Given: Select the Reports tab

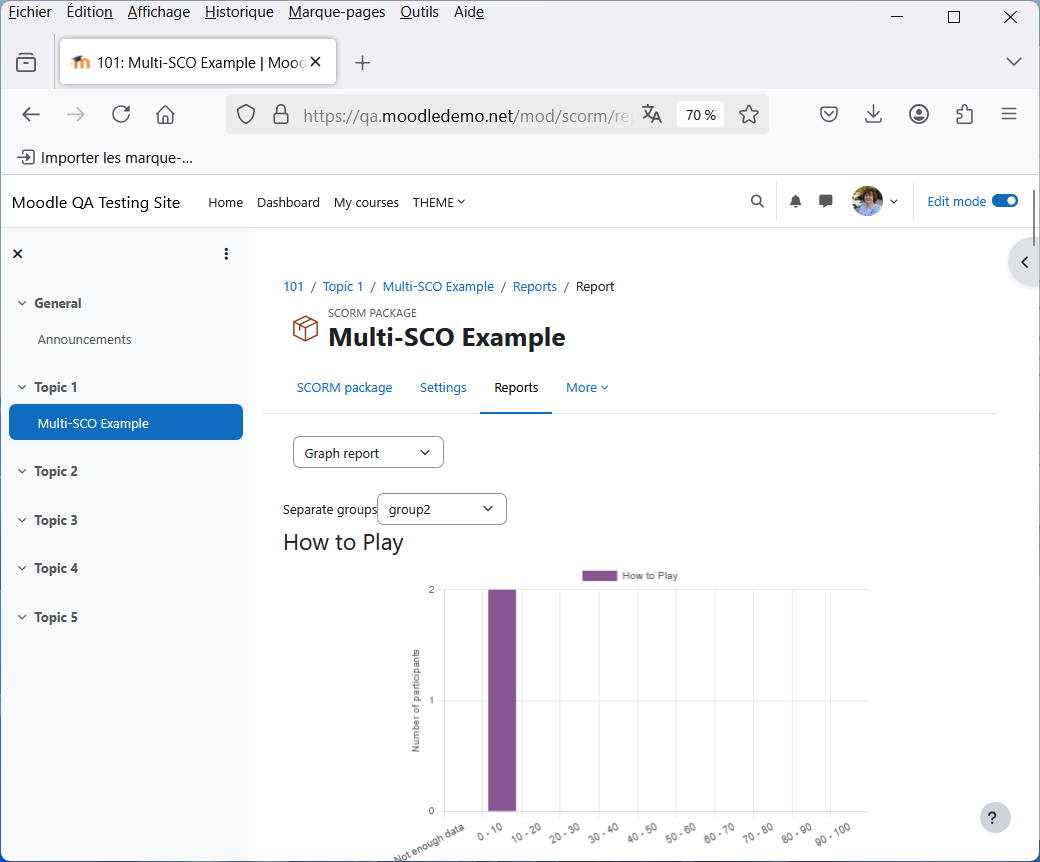Looking at the screenshot, I should pyautogui.click(x=516, y=387).
